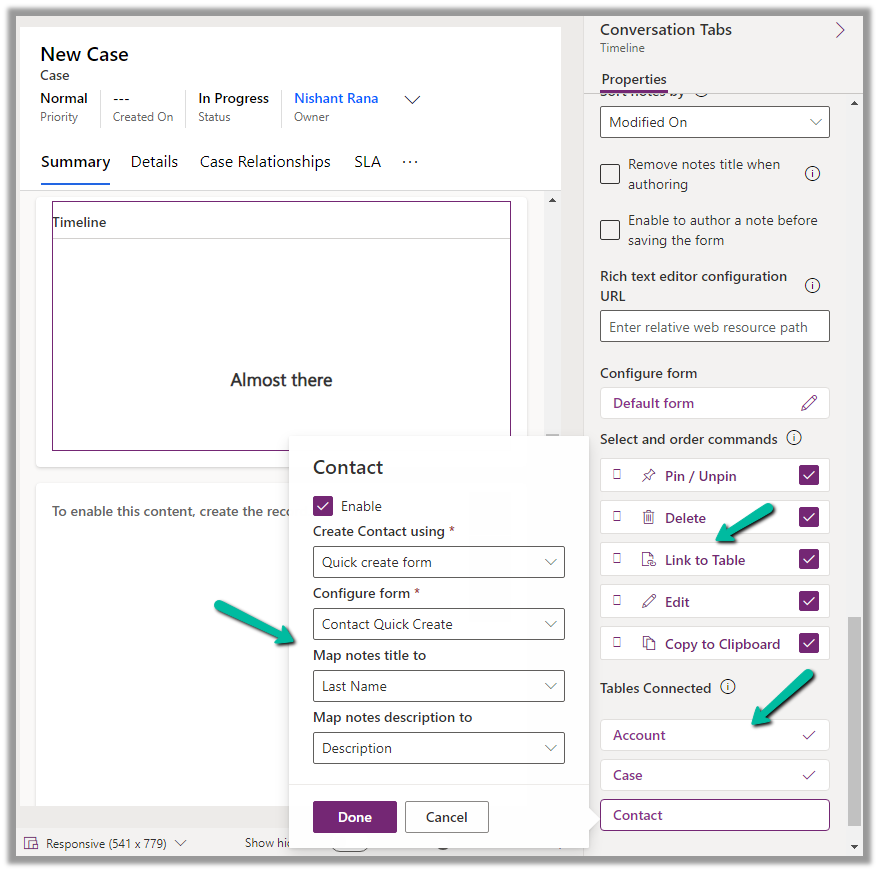Open the Create Contact using dropdown
The height and width of the screenshot is (872, 879).
pos(438,562)
